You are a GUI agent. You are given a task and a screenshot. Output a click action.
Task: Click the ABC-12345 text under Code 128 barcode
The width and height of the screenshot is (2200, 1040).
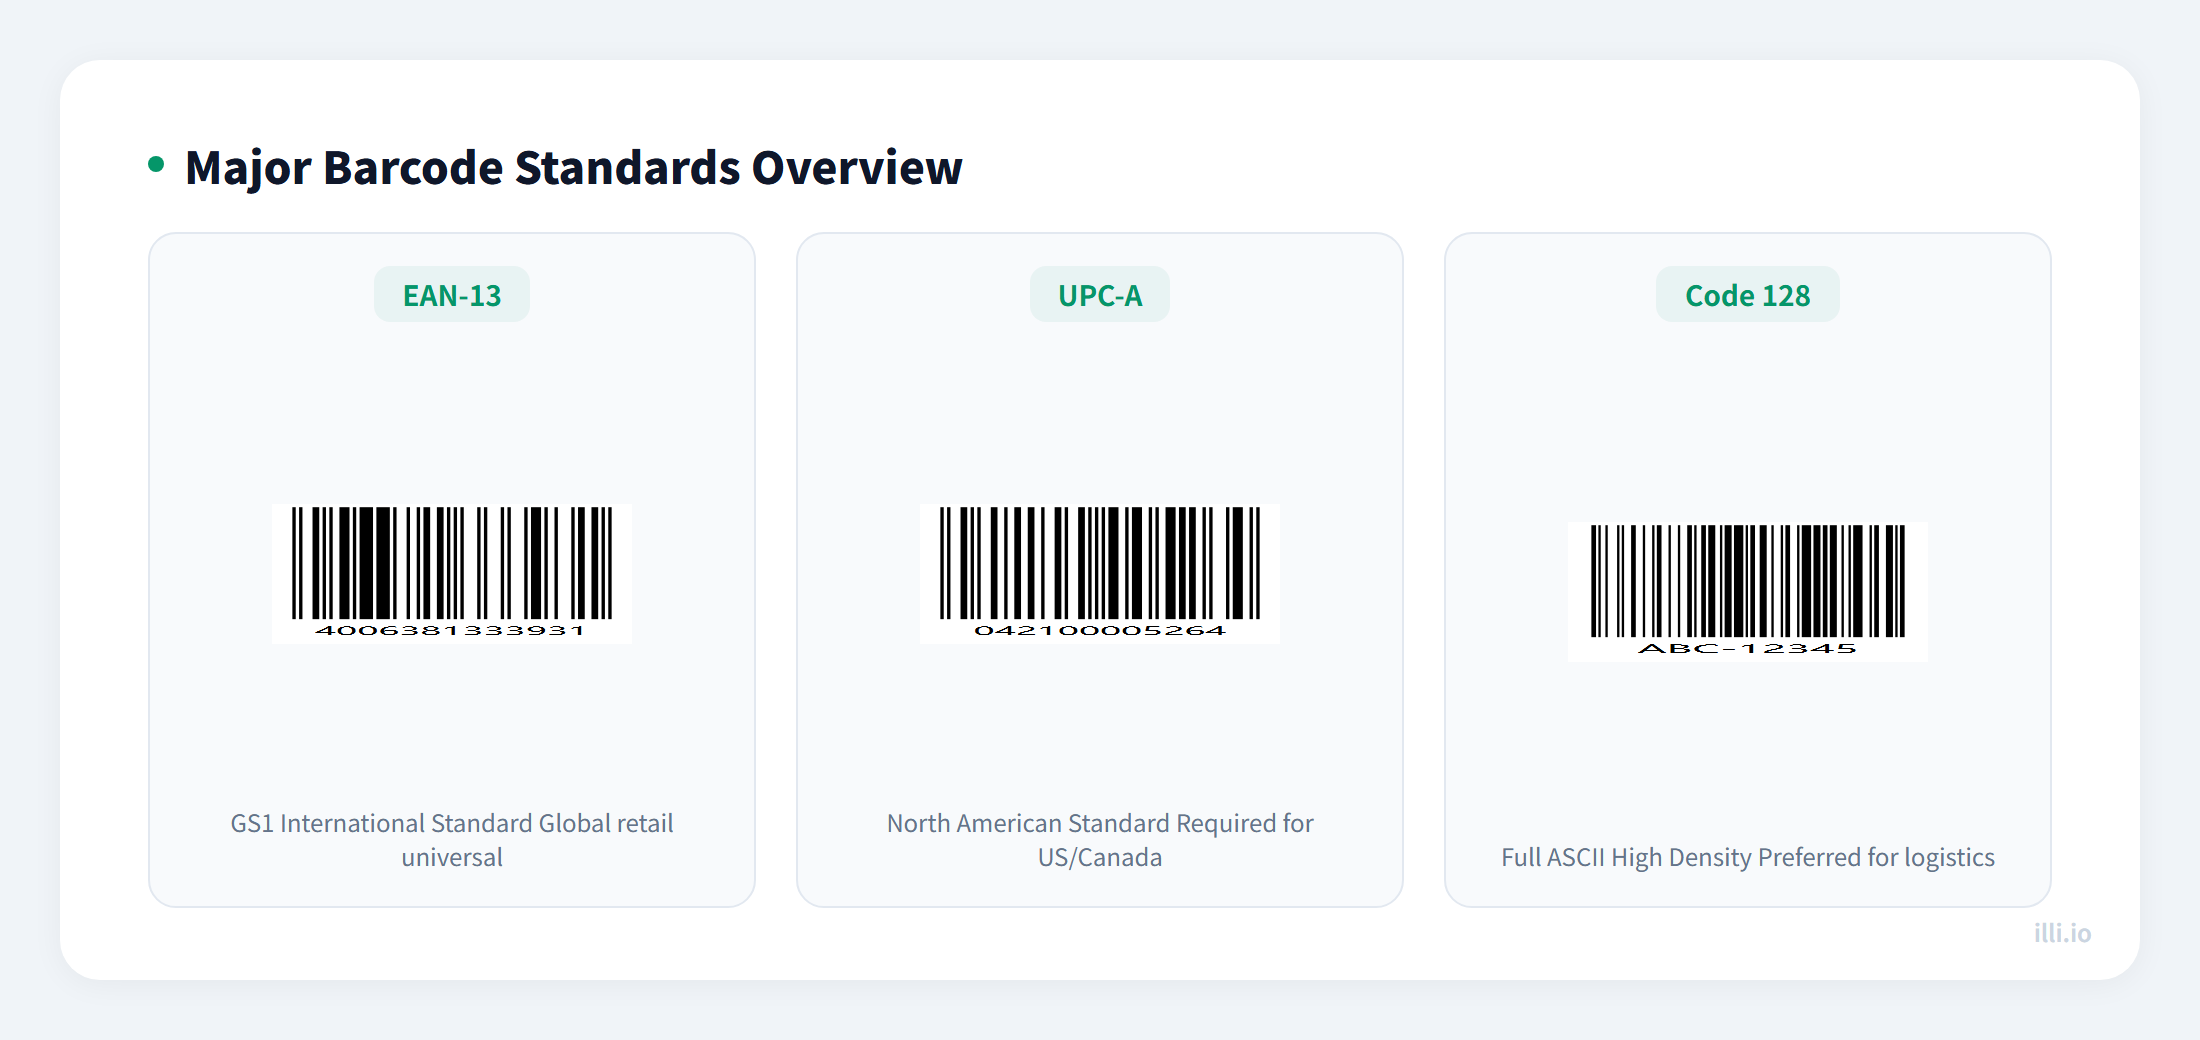click(1747, 648)
